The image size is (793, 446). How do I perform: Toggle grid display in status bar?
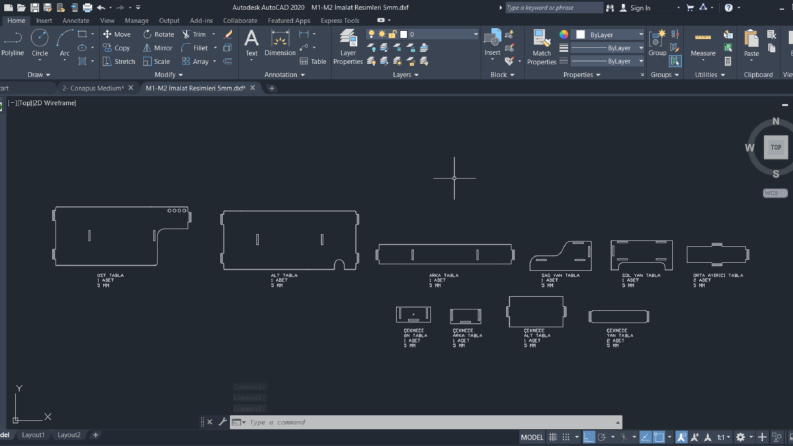553,437
